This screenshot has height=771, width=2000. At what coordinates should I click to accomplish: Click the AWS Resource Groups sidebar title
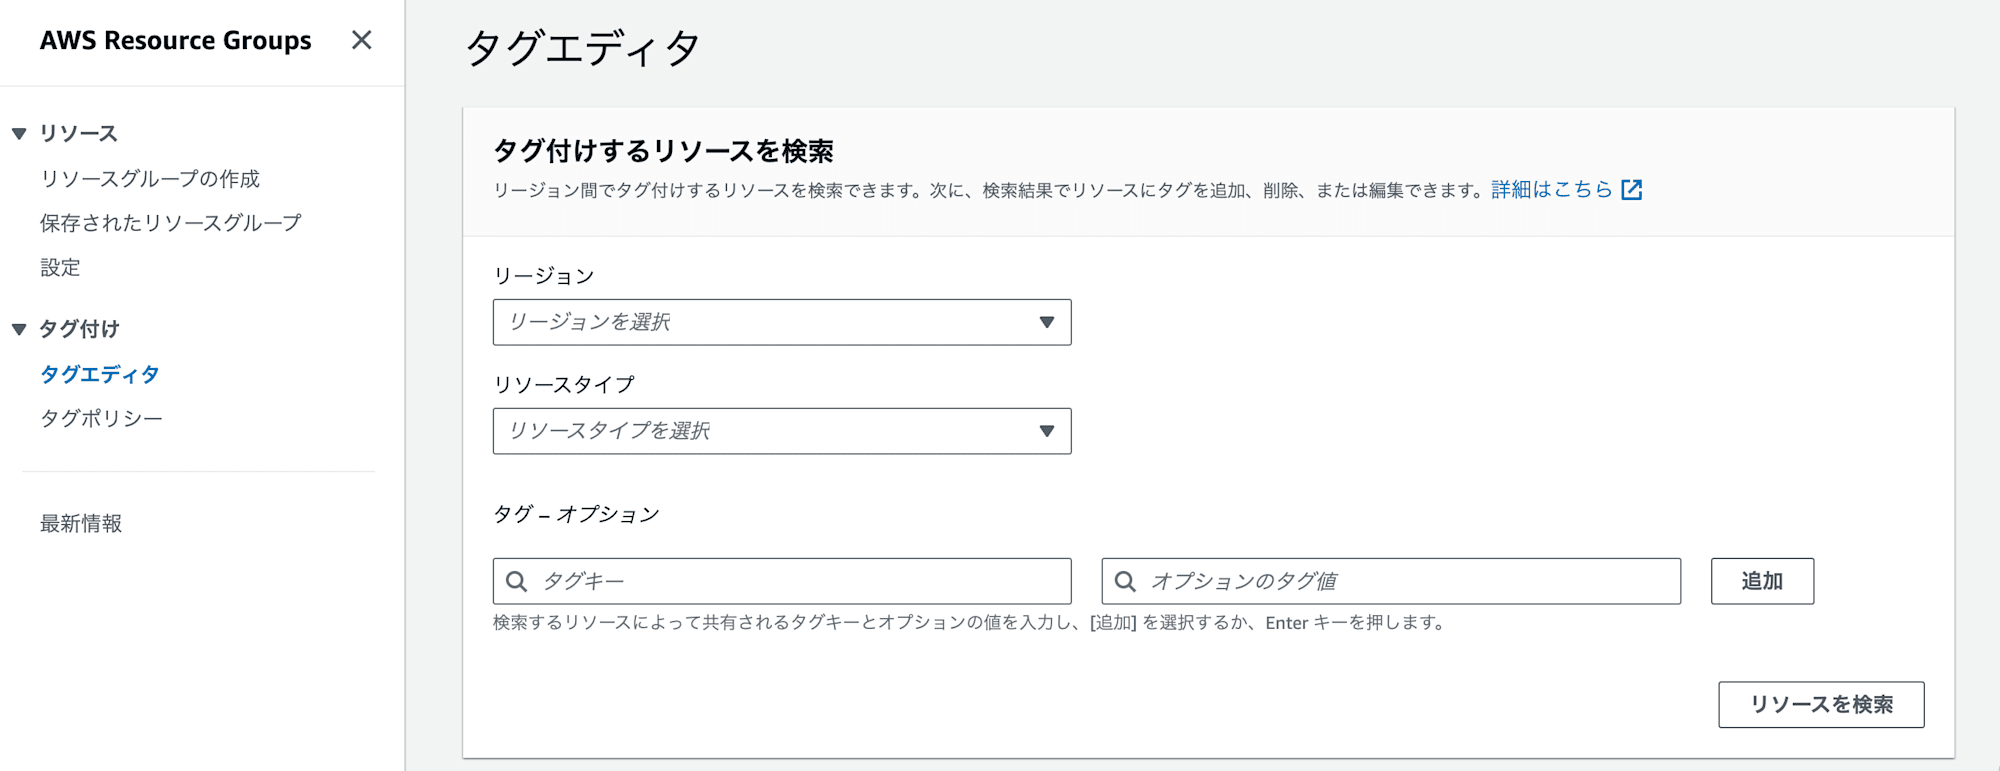point(176,40)
